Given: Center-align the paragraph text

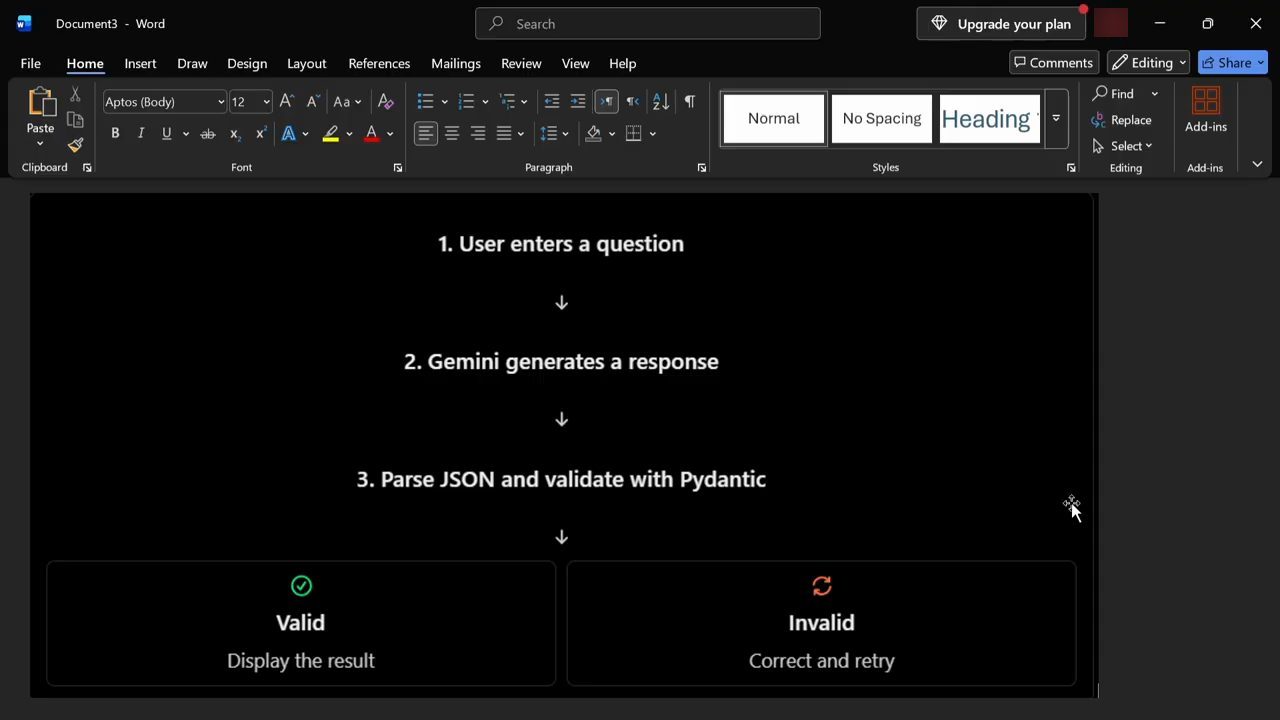Looking at the screenshot, I should pyautogui.click(x=452, y=133).
